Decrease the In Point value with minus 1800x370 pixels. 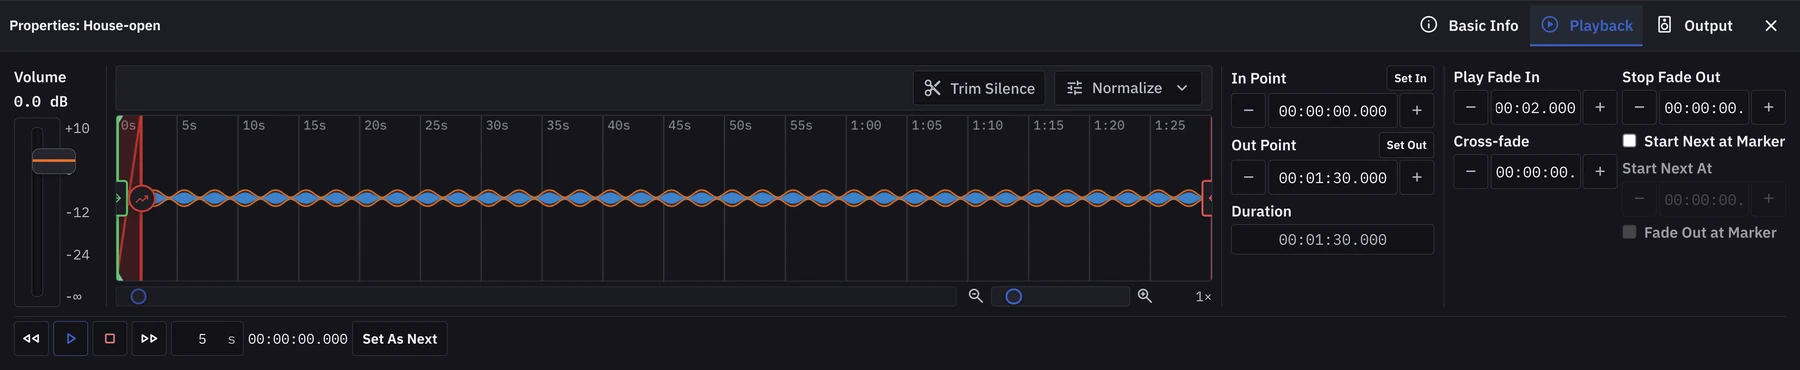coord(1248,111)
